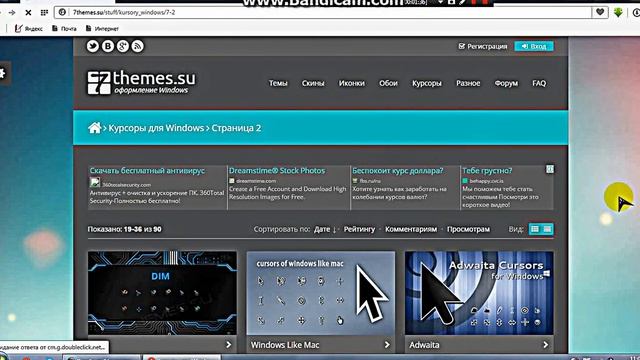Switch to grid view icon
Image resolution: width=640 pixels, height=360 pixels.
(535, 229)
